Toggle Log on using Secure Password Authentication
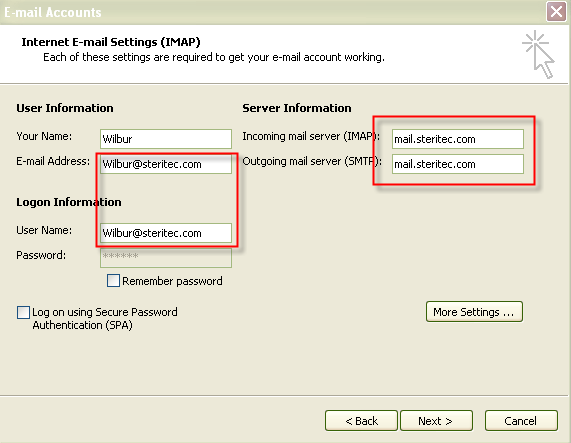Viewport: 571px width, 443px height. click(23, 312)
